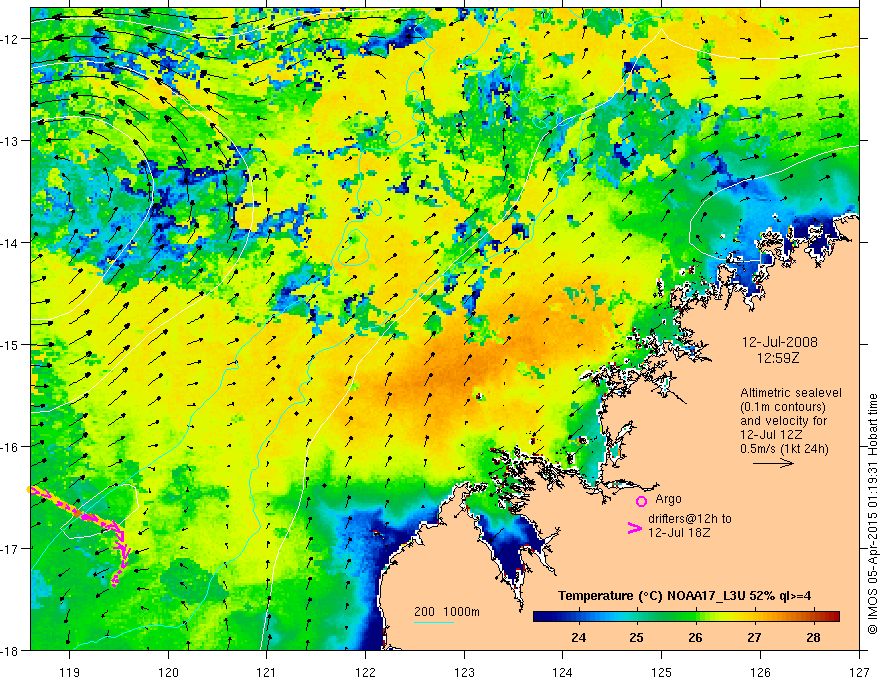Click the '0.5m/s (1kt 24h)' scale text

click(784, 449)
